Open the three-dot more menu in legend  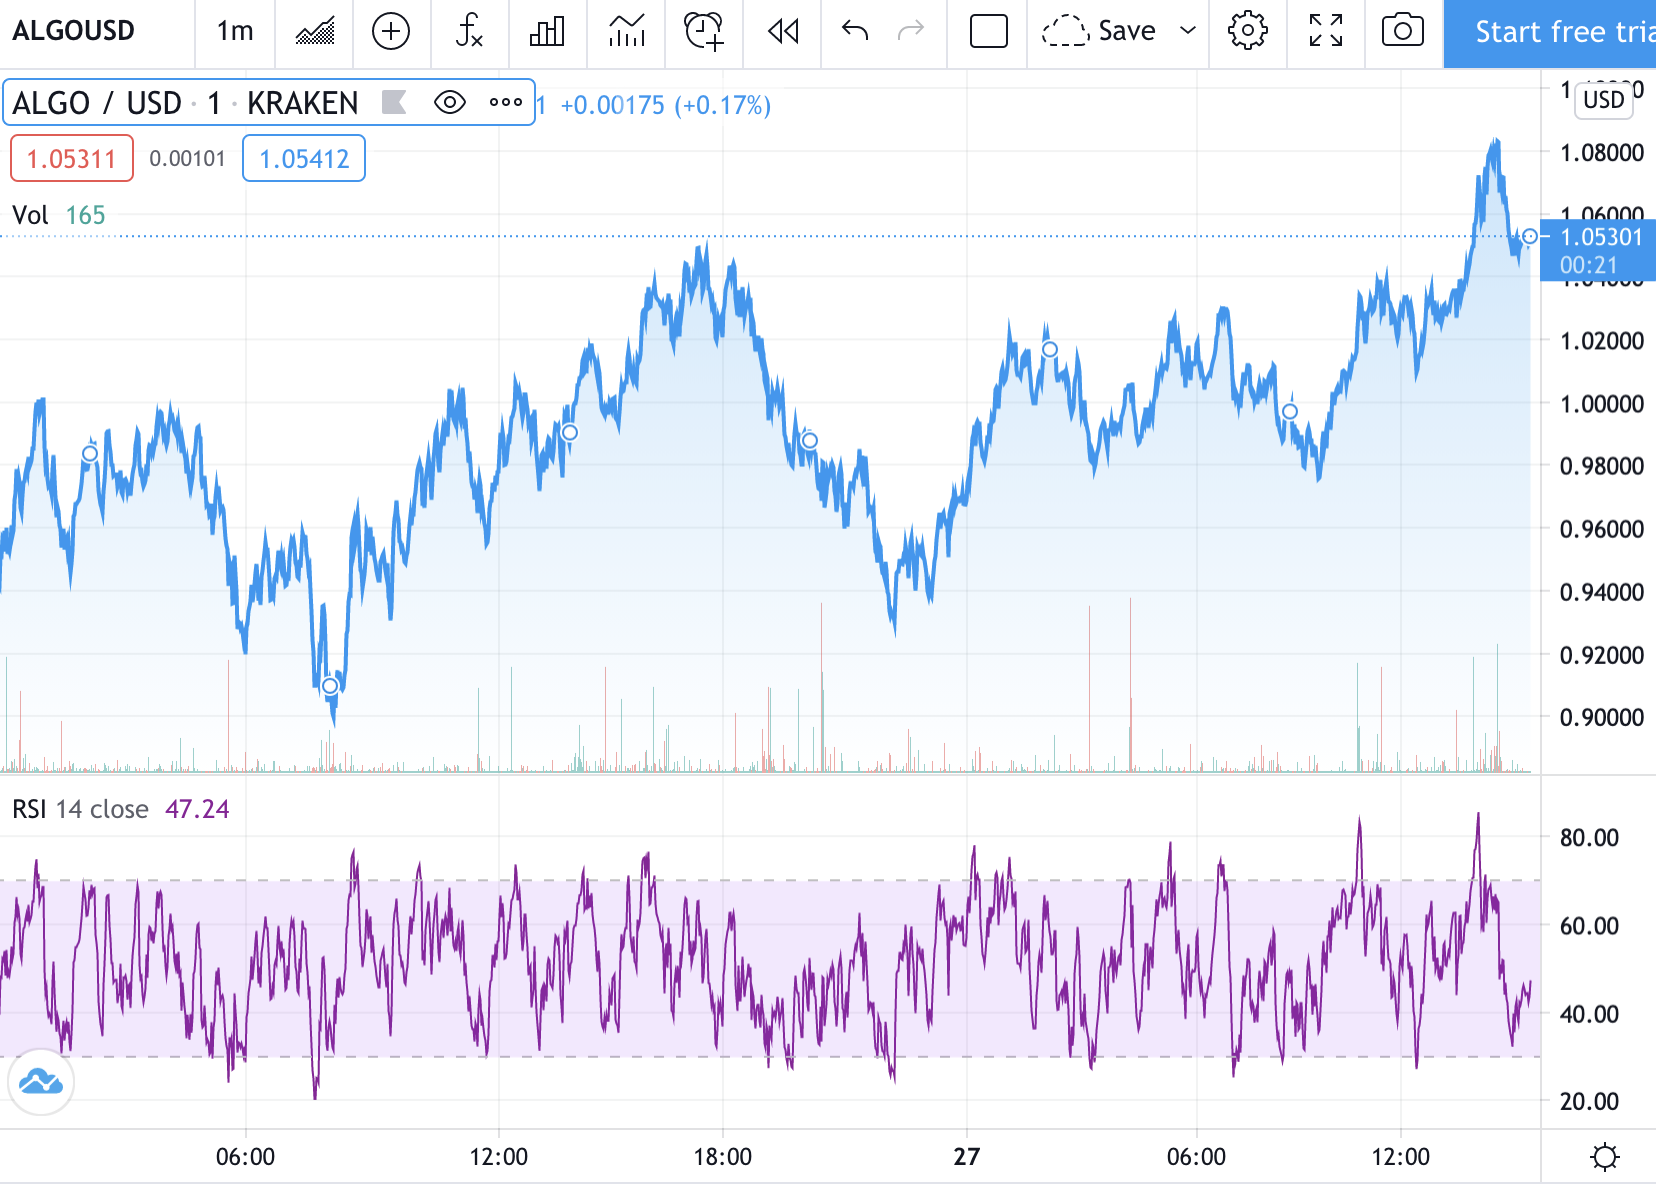(x=506, y=102)
